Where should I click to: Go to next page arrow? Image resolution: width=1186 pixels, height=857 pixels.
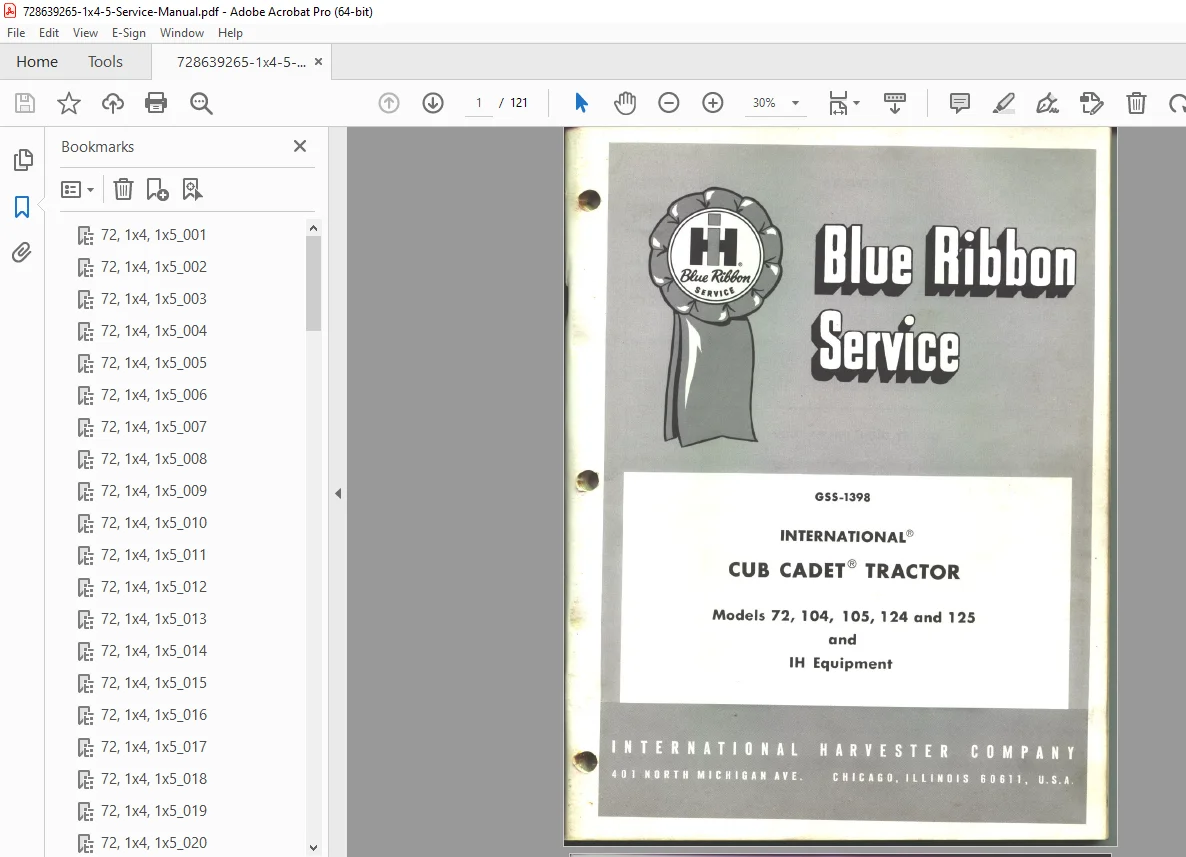tap(433, 103)
